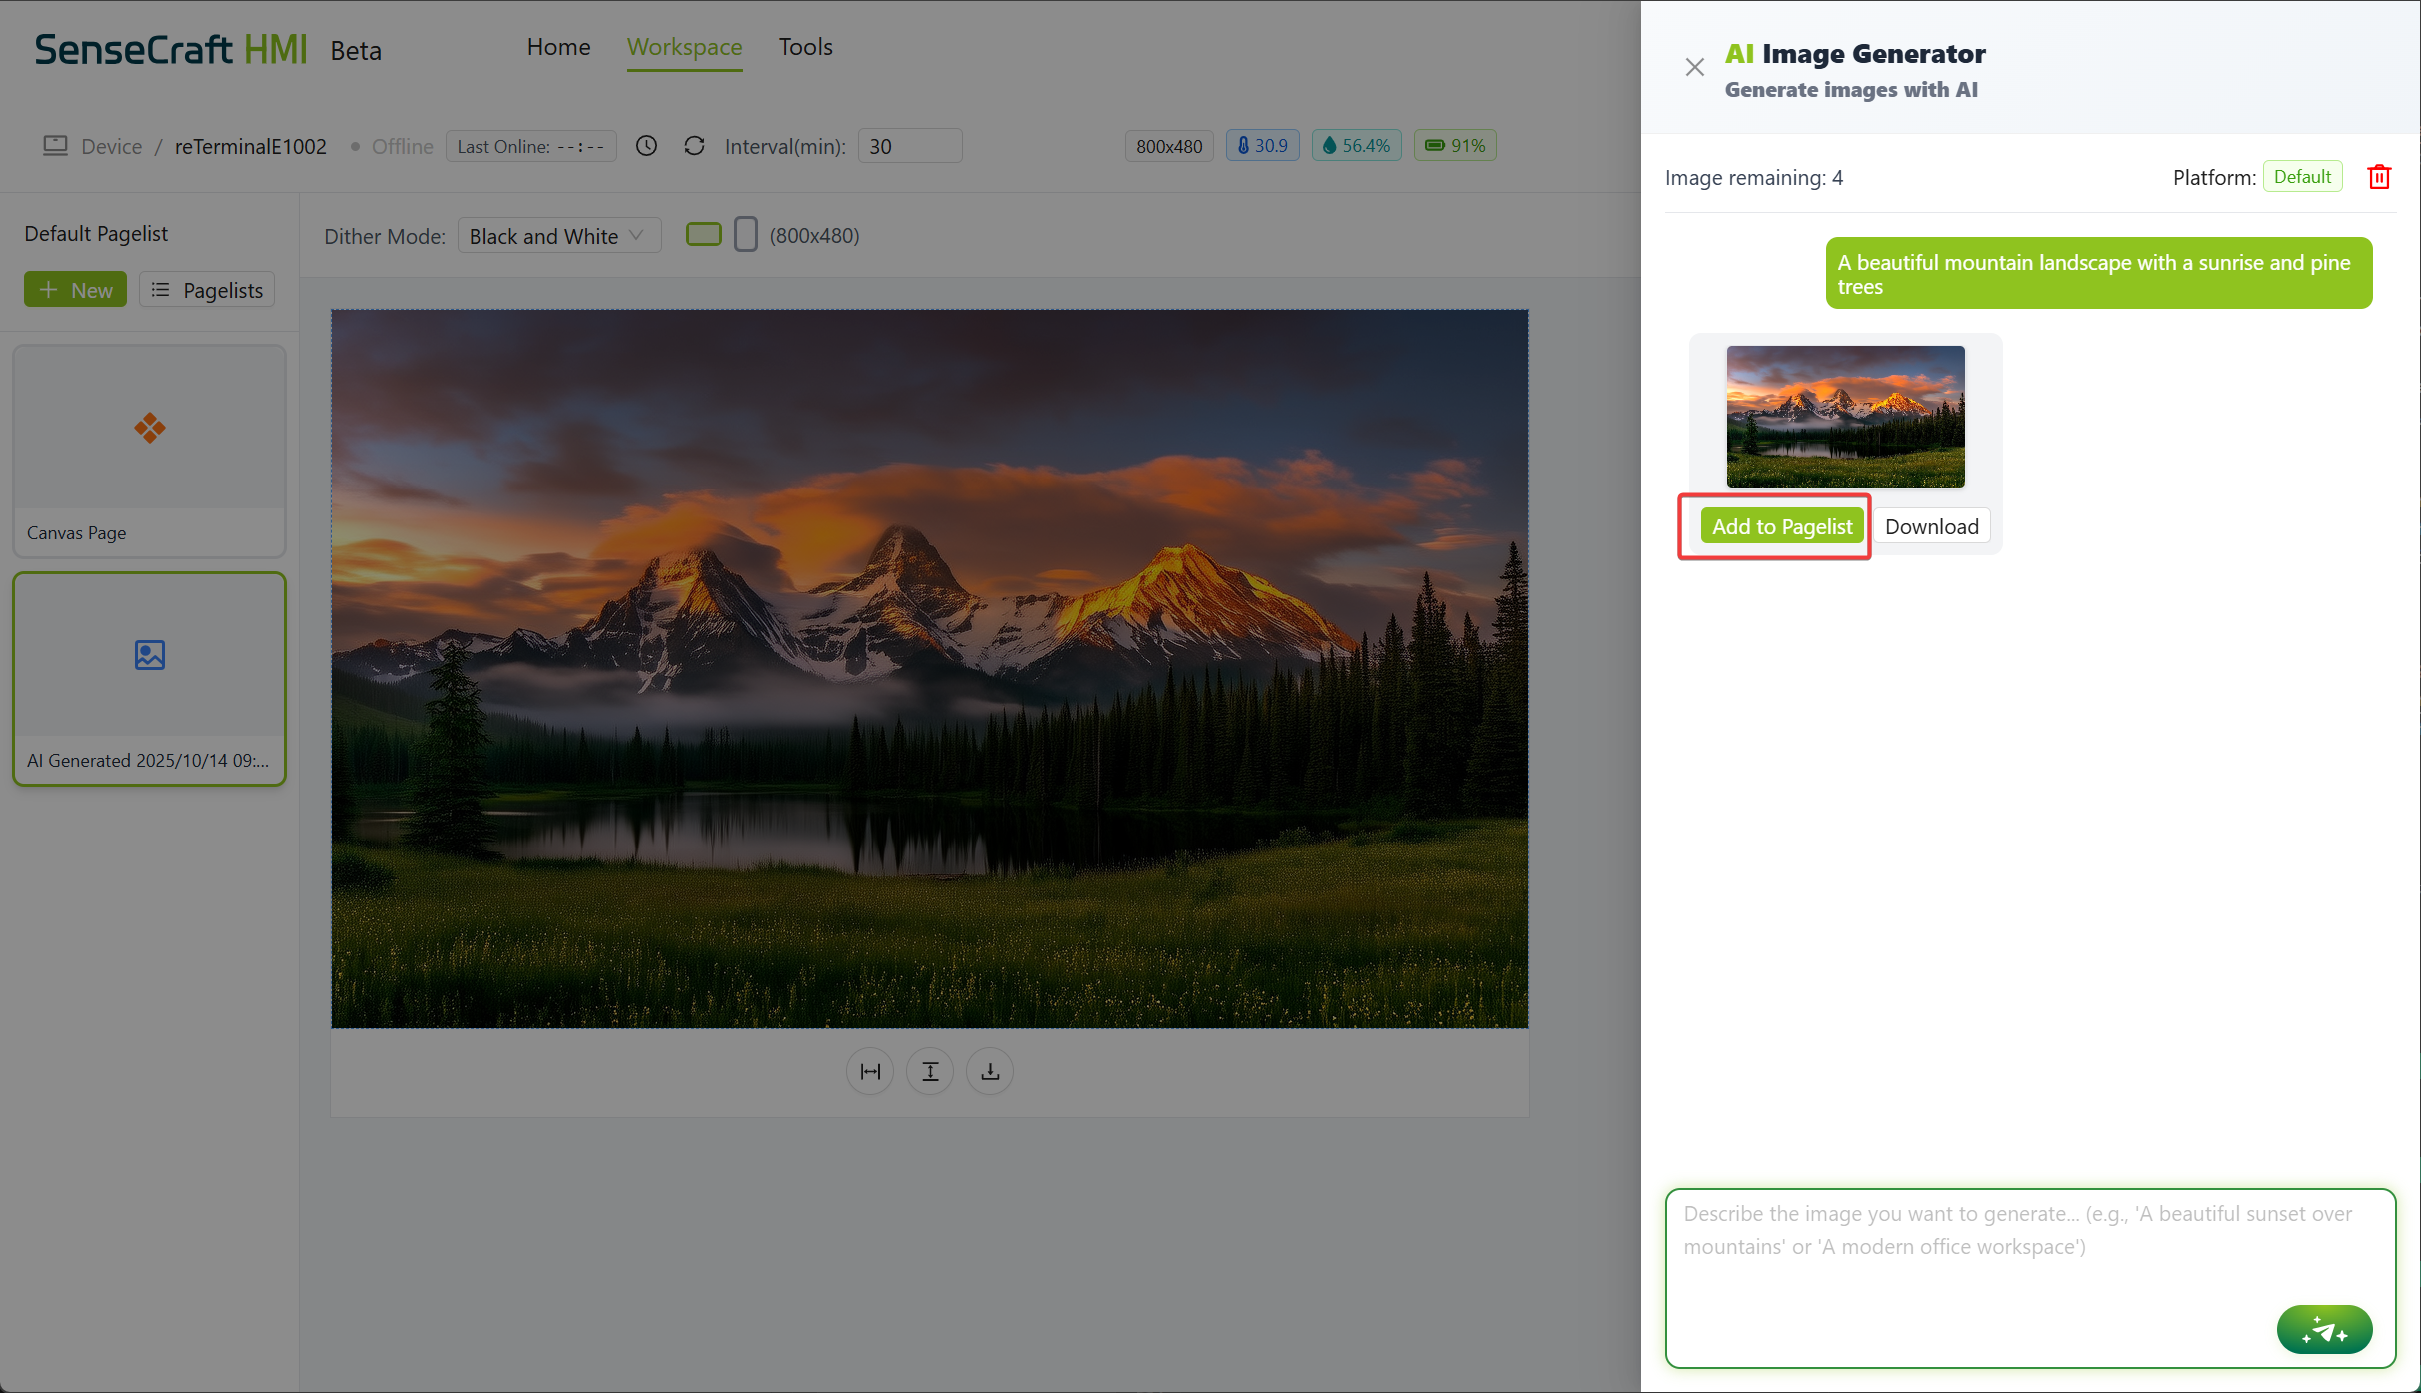Screen dimensions: 2421x1393
Task: Open the Dither Mode dropdown
Action: 558,236
